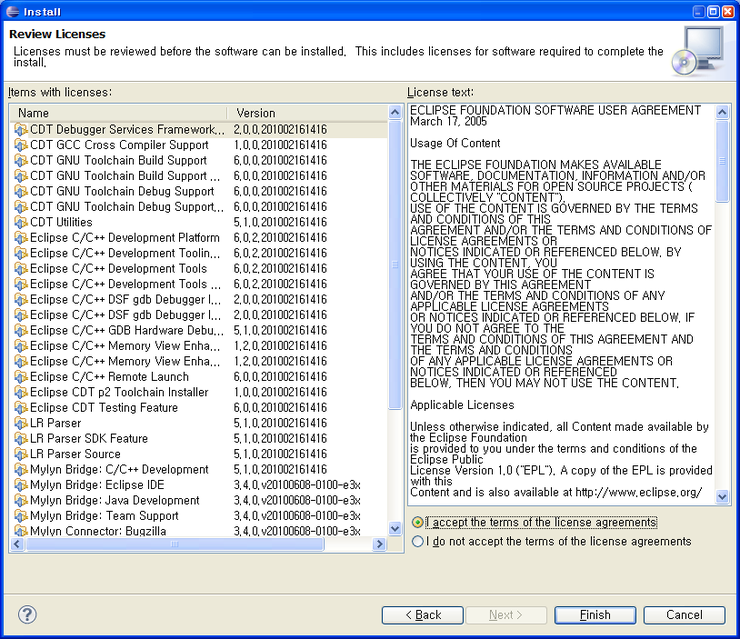This screenshot has height=639, width=740.
Task: Click the items list horizontal scroll right arrow
Action: tap(379, 544)
